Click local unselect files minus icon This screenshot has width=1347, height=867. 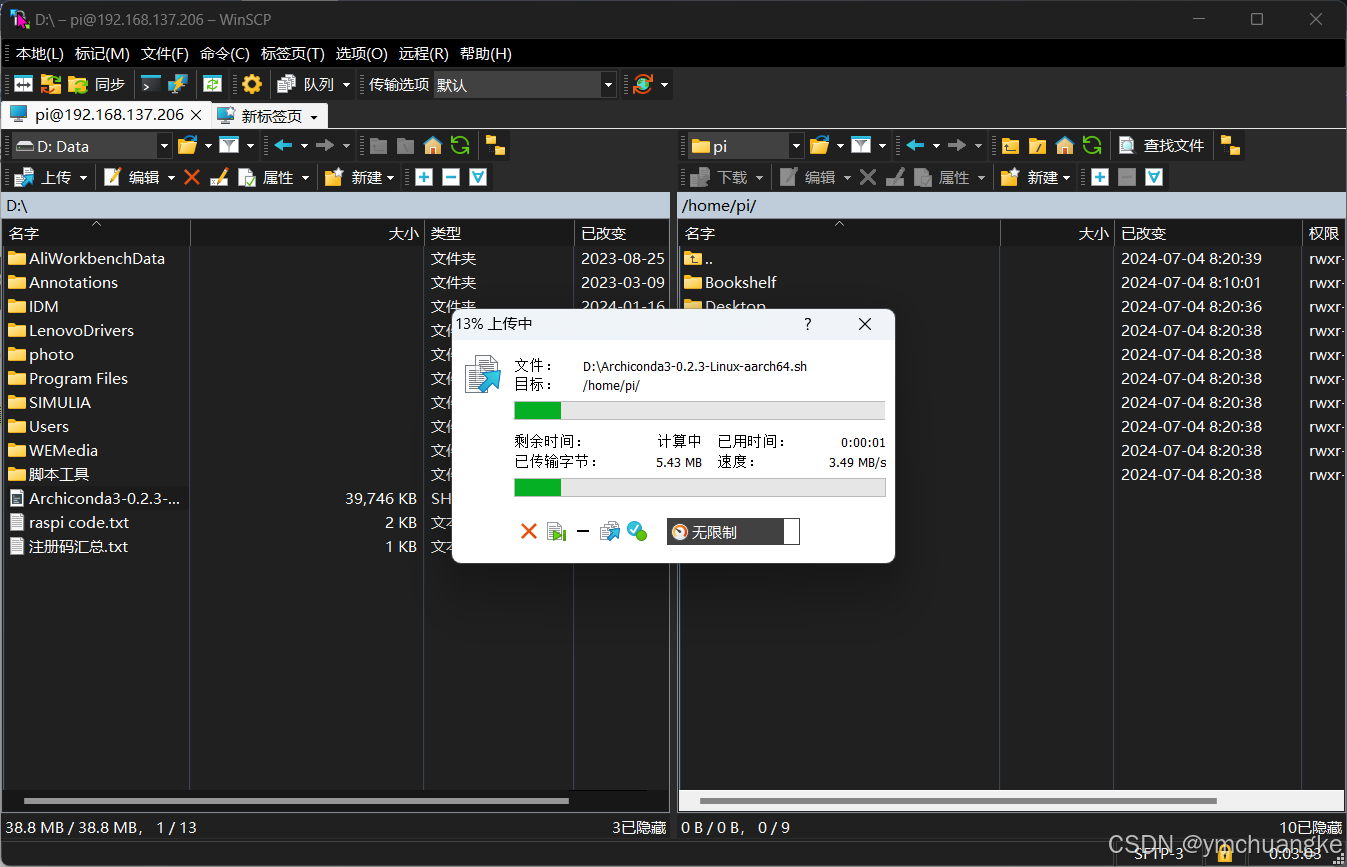(451, 177)
